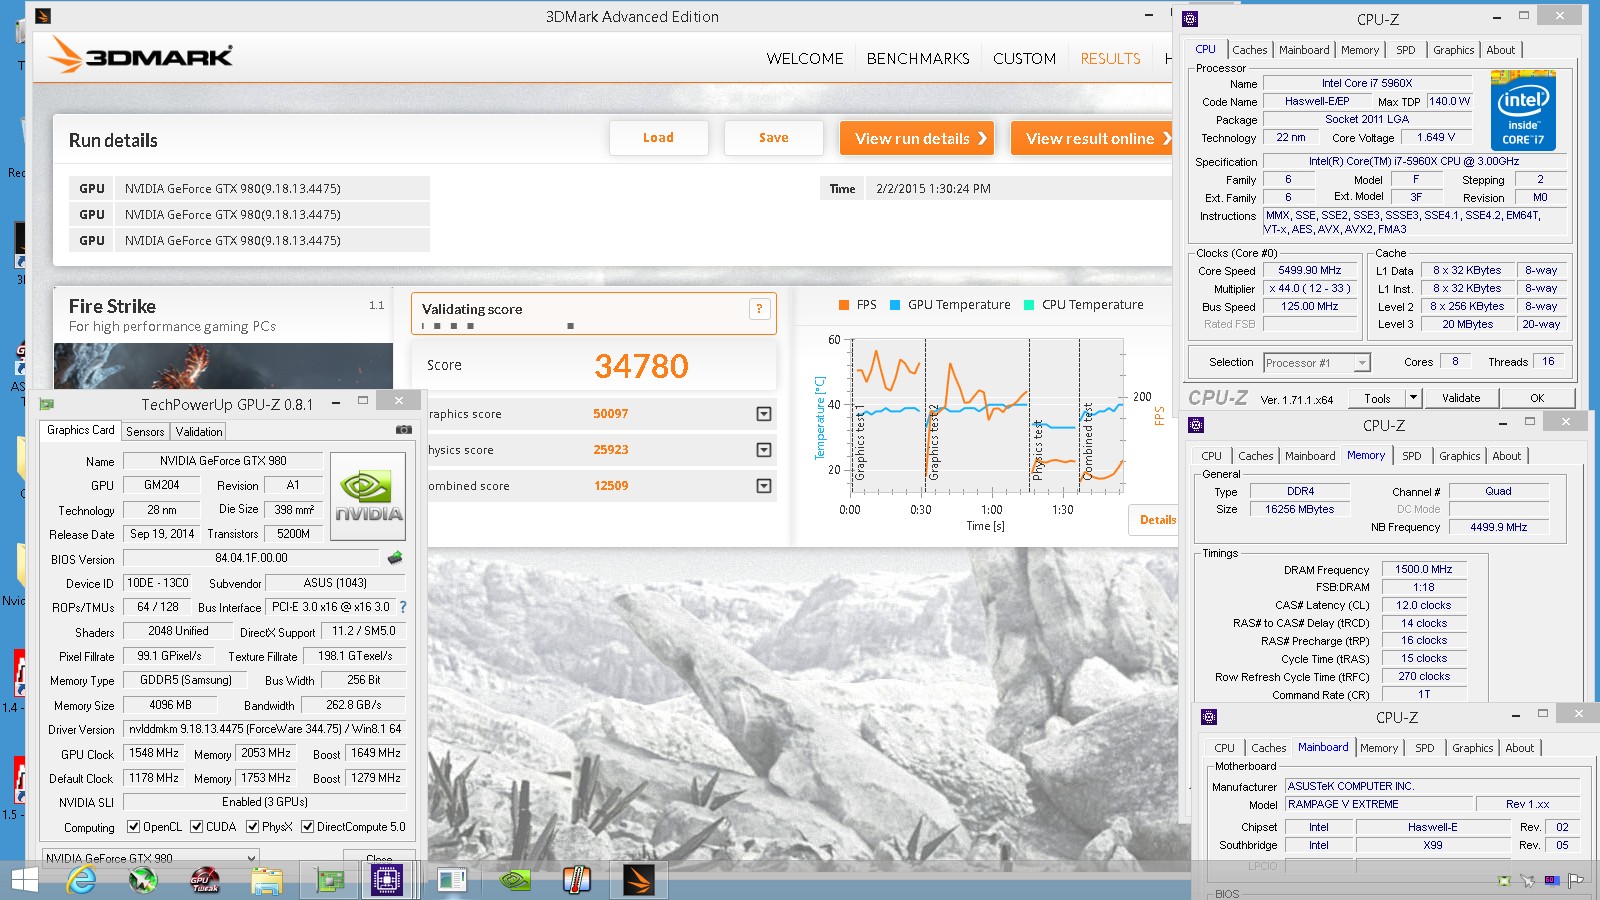The width and height of the screenshot is (1600, 900).
Task: Toggle the FPS legend item in the chart
Action: [x=858, y=305]
